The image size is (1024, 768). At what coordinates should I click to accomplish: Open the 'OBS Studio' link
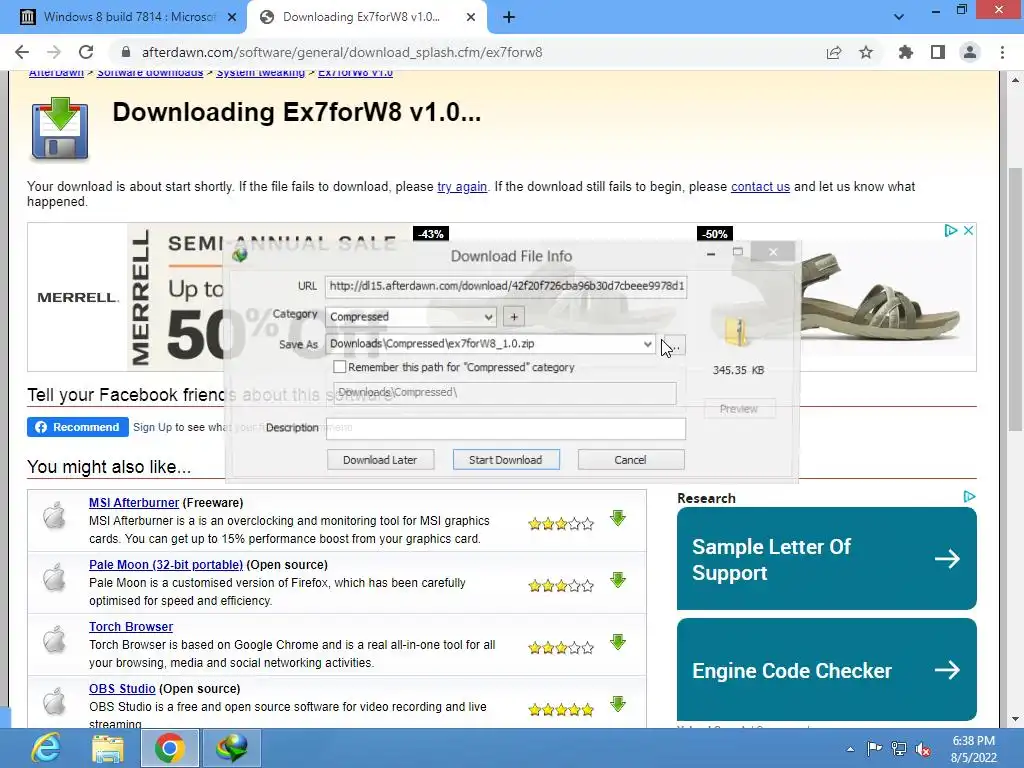[122, 689]
